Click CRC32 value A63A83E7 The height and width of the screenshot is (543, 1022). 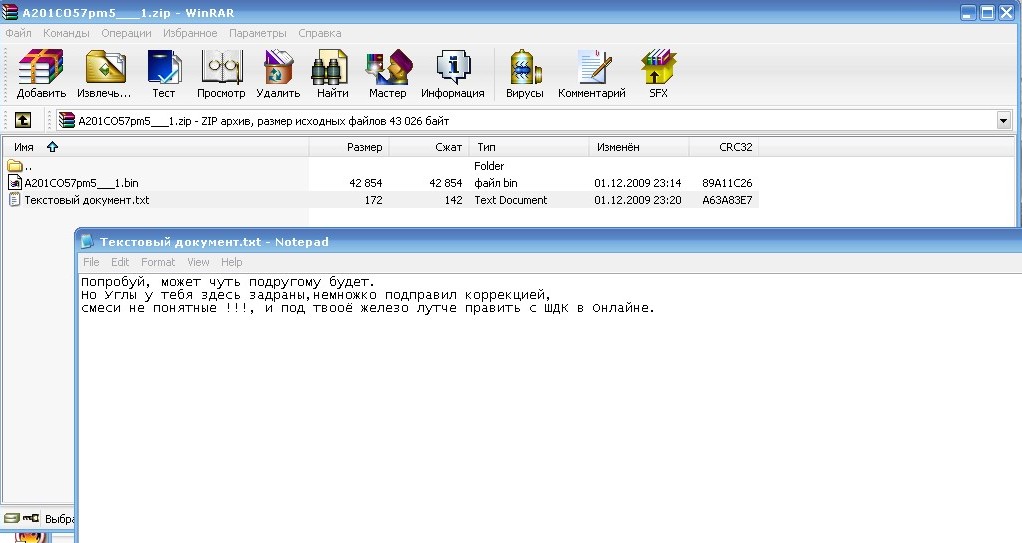(727, 200)
